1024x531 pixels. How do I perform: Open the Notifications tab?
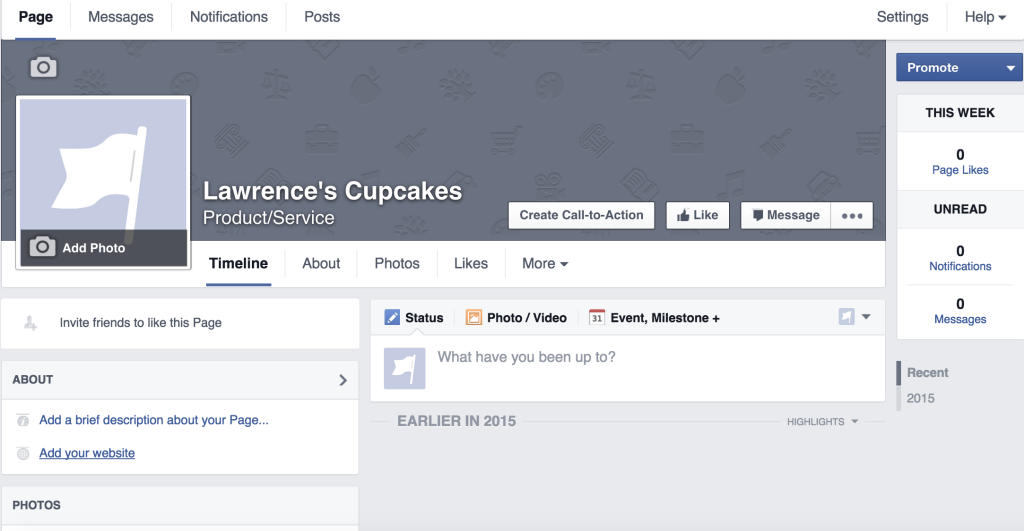tap(229, 17)
